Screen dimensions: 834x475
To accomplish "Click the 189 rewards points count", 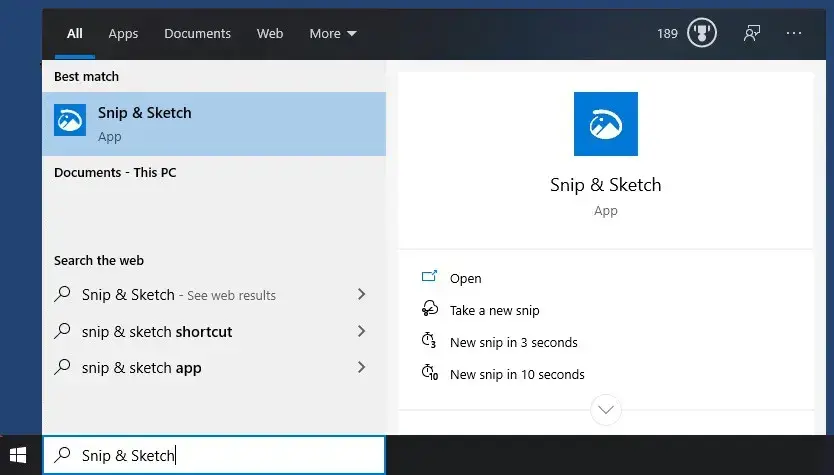I will coord(667,34).
